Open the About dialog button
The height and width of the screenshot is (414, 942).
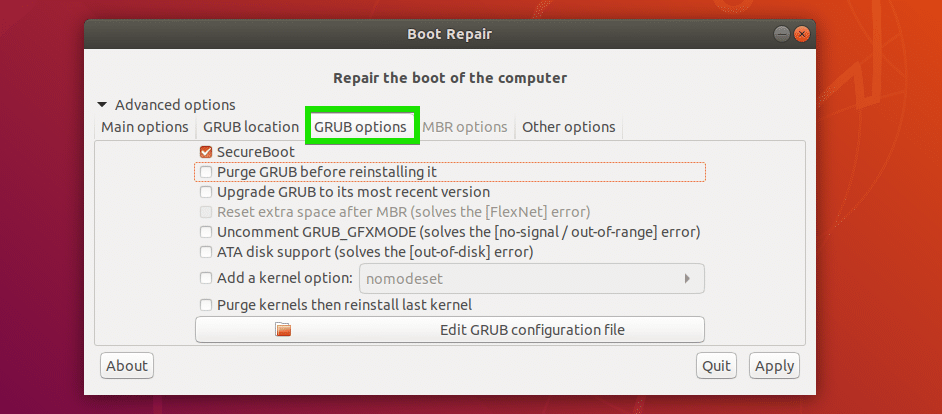[127, 366]
